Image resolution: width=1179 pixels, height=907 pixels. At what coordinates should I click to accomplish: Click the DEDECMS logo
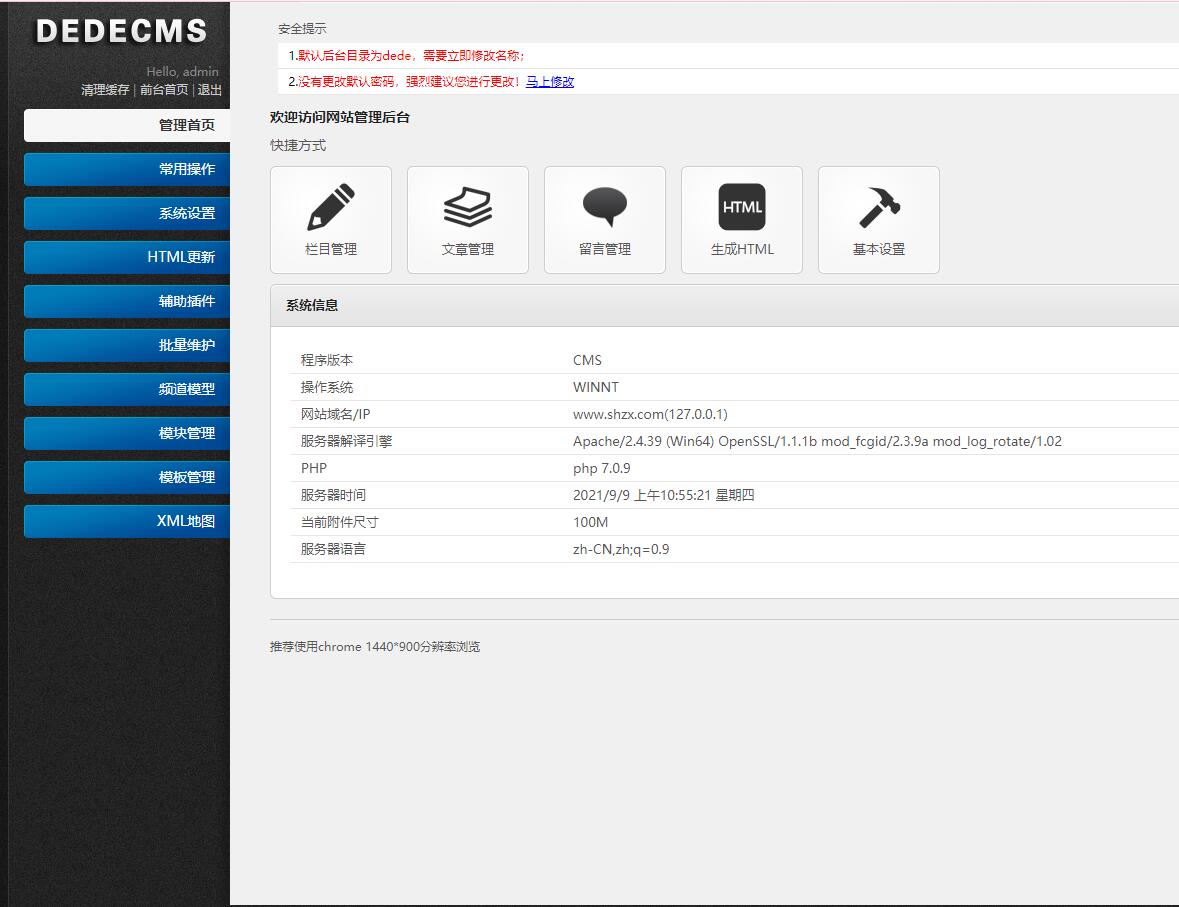[121, 31]
